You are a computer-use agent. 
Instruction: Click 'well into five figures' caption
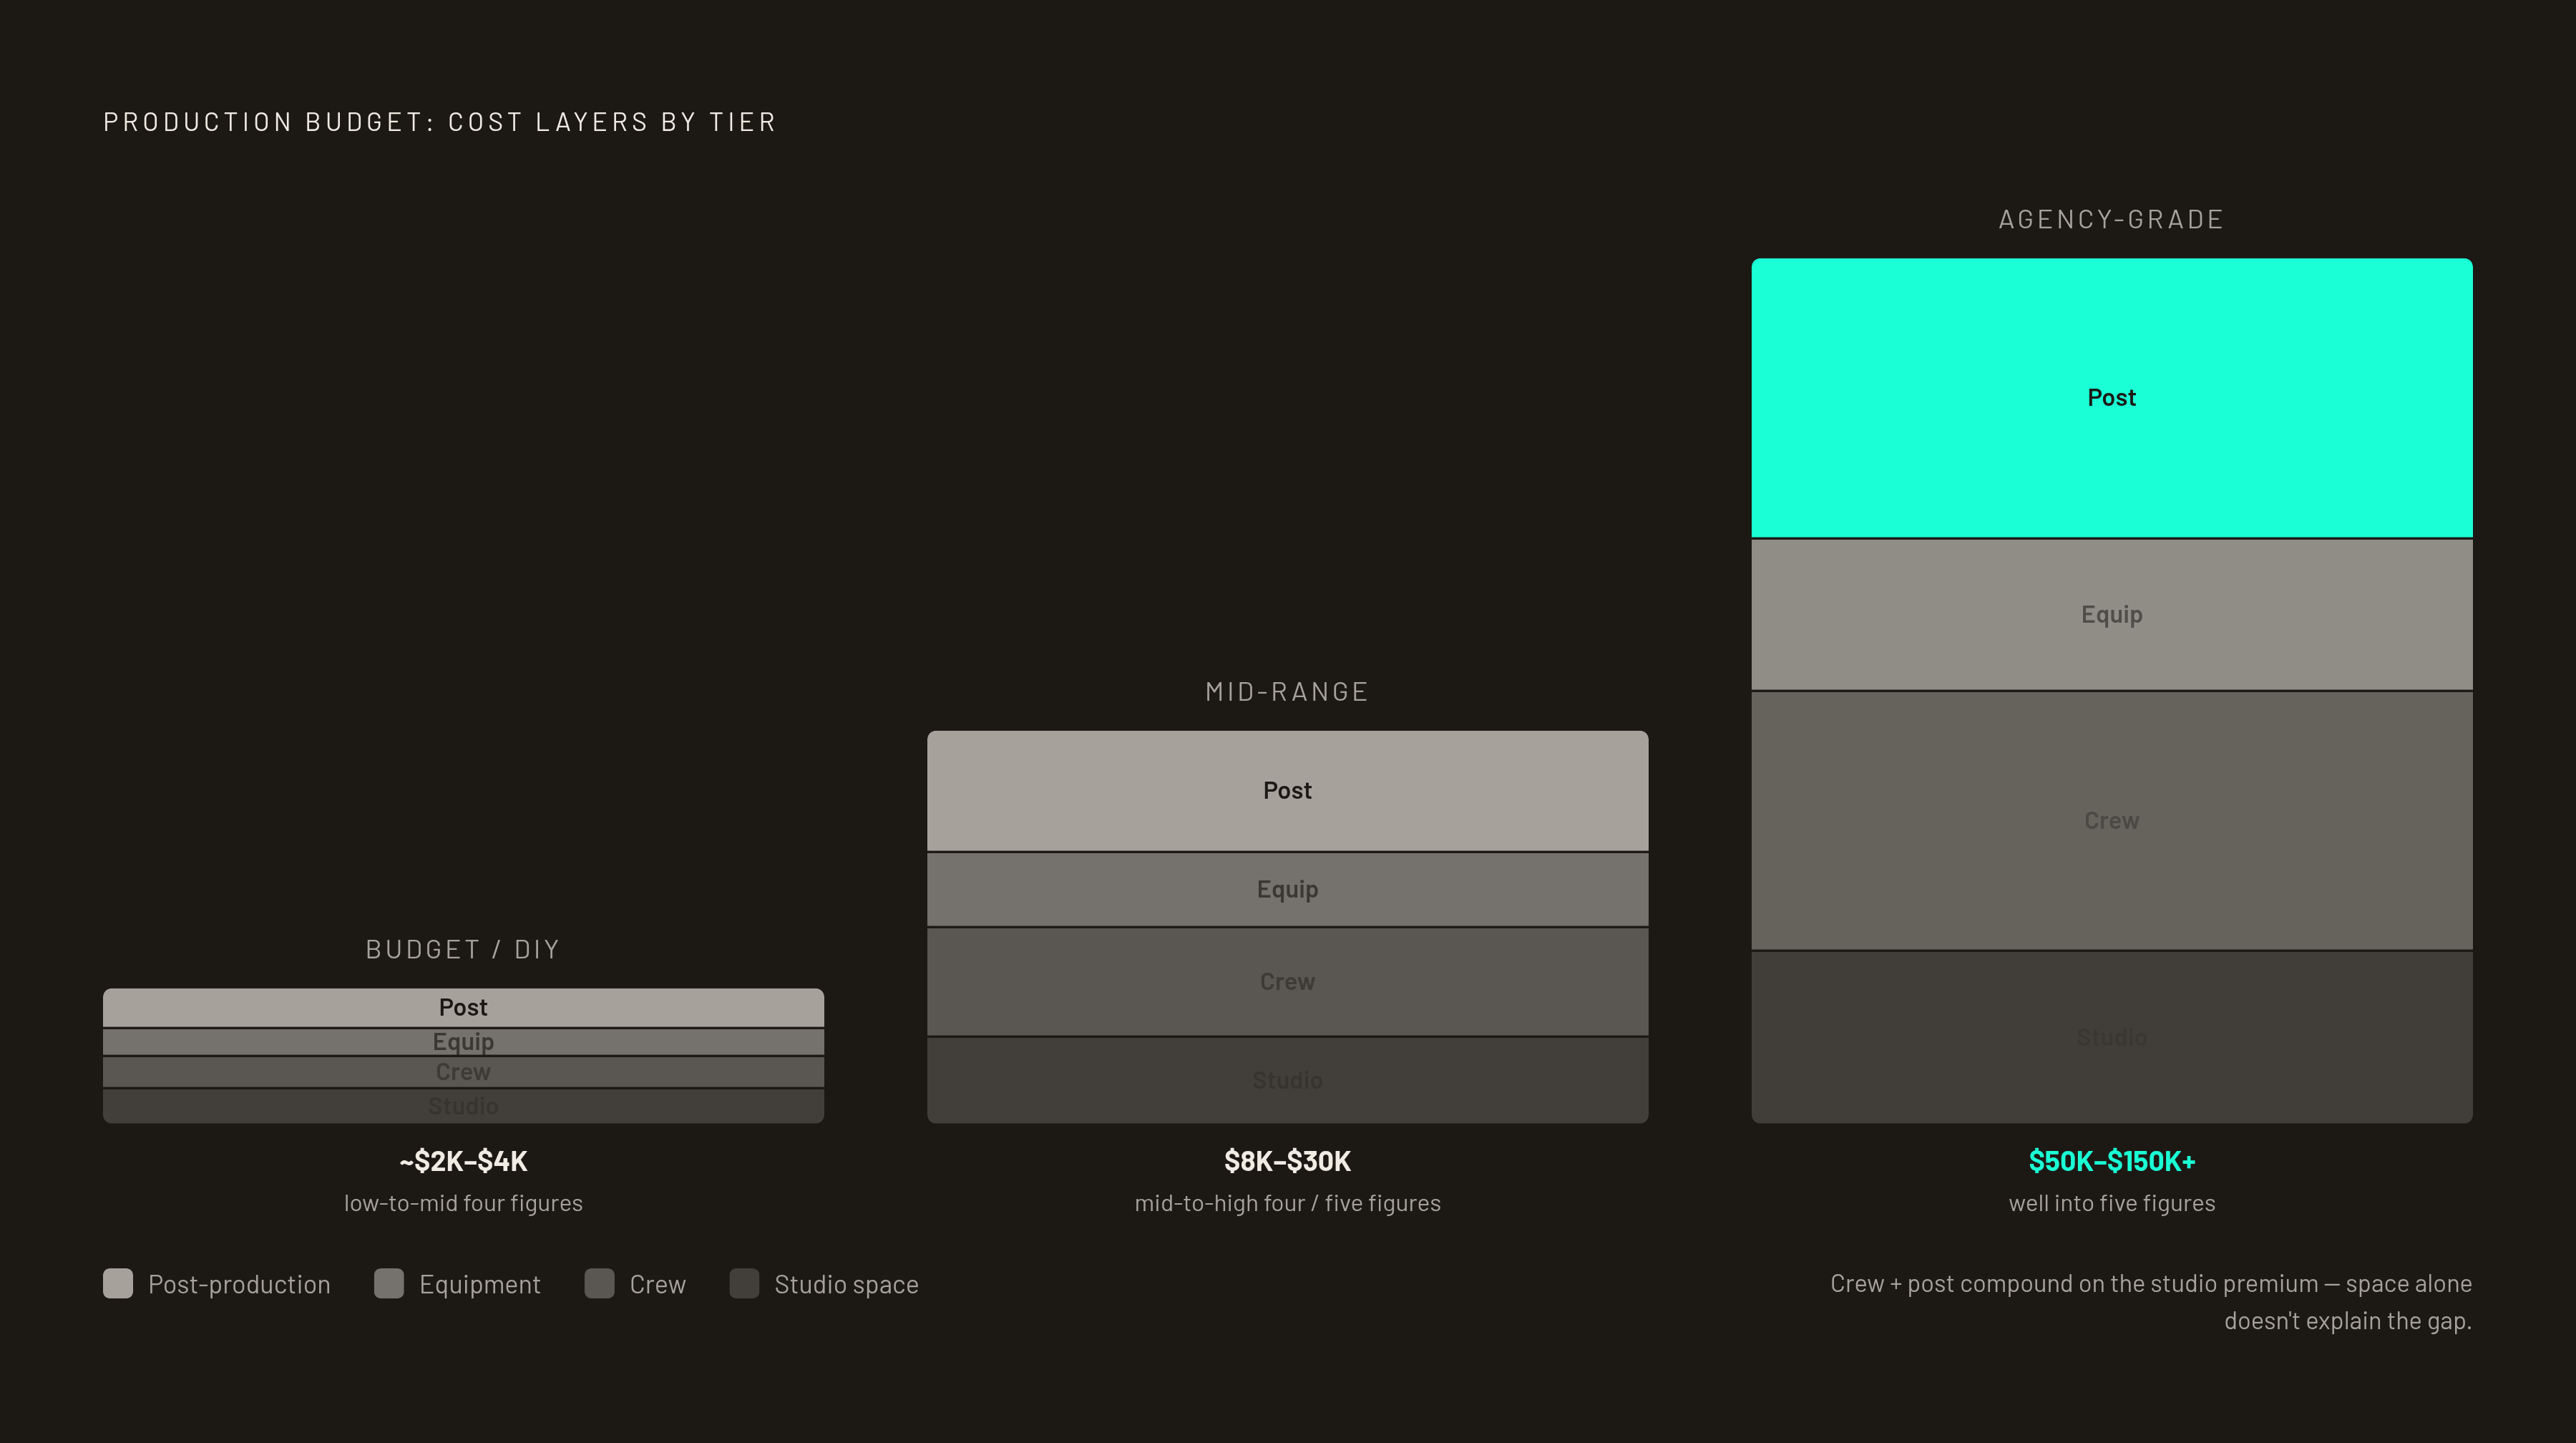pyautogui.click(x=2112, y=1203)
